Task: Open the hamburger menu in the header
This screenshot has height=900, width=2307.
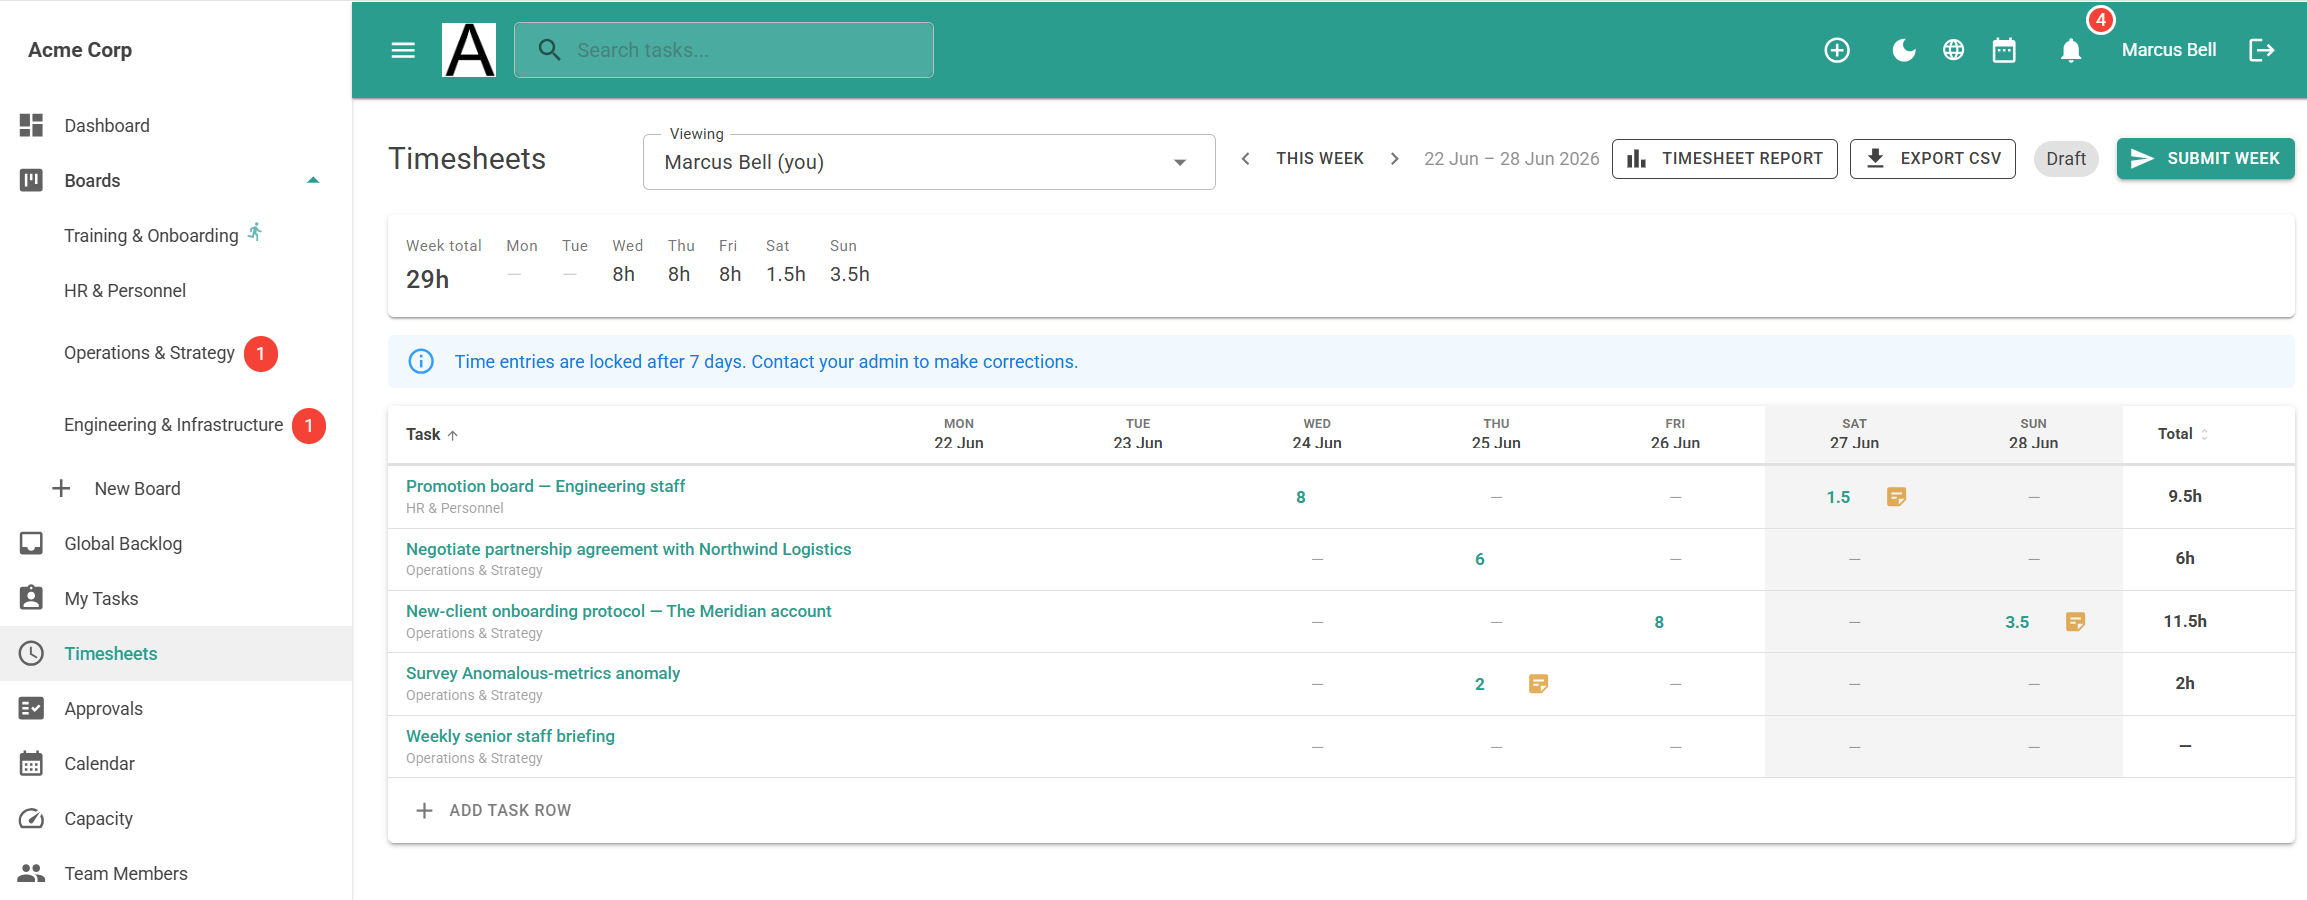Action: (403, 50)
